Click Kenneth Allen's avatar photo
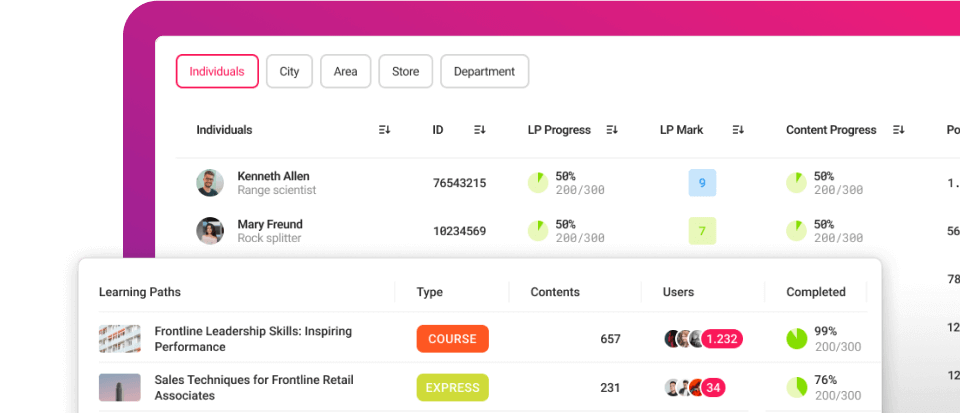The width and height of the screenshot is (960, 413). (x=210, y=183)
